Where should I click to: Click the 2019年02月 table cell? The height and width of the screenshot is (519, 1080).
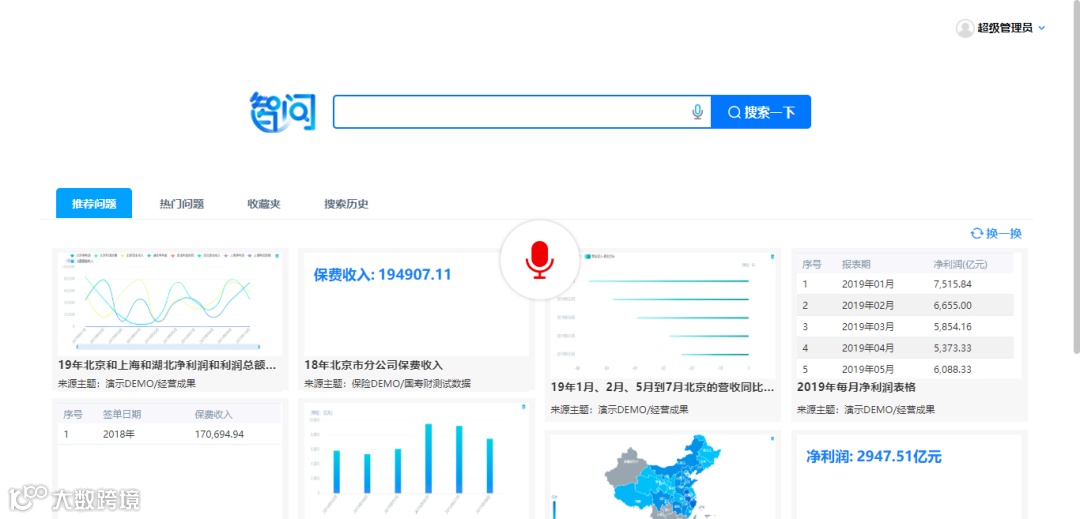point(868,305)
